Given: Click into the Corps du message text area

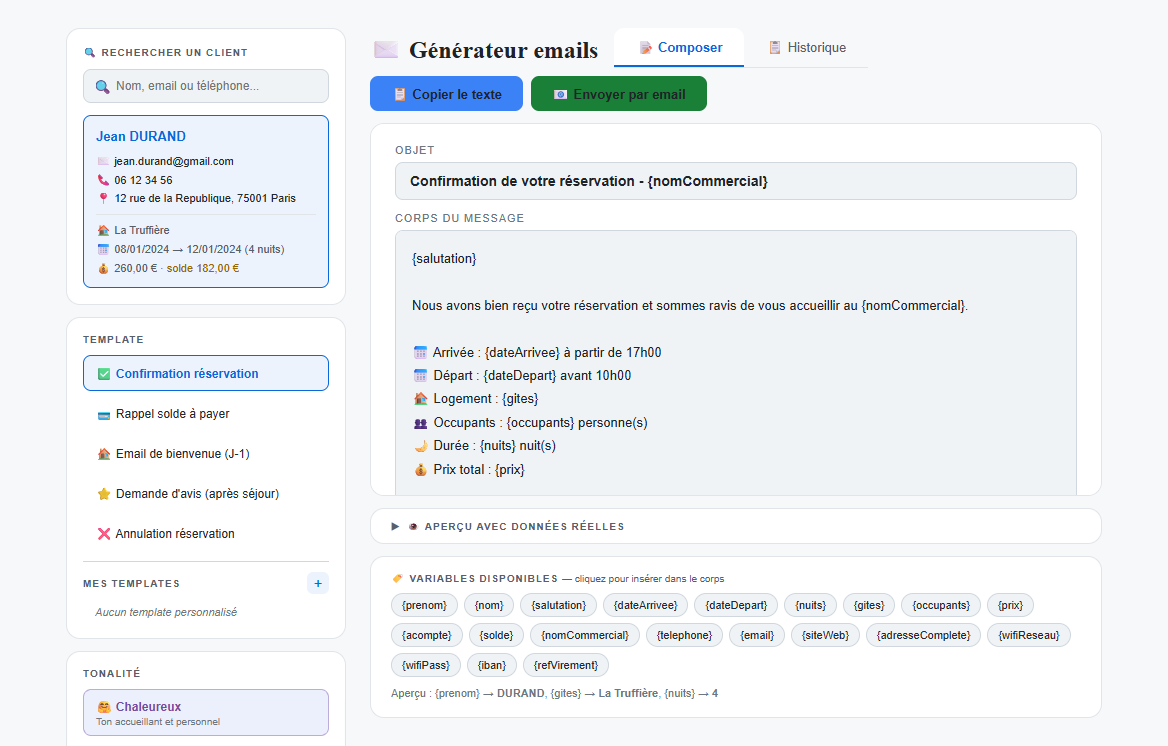Looking at the screenshot, I should (x=735, y=363).
